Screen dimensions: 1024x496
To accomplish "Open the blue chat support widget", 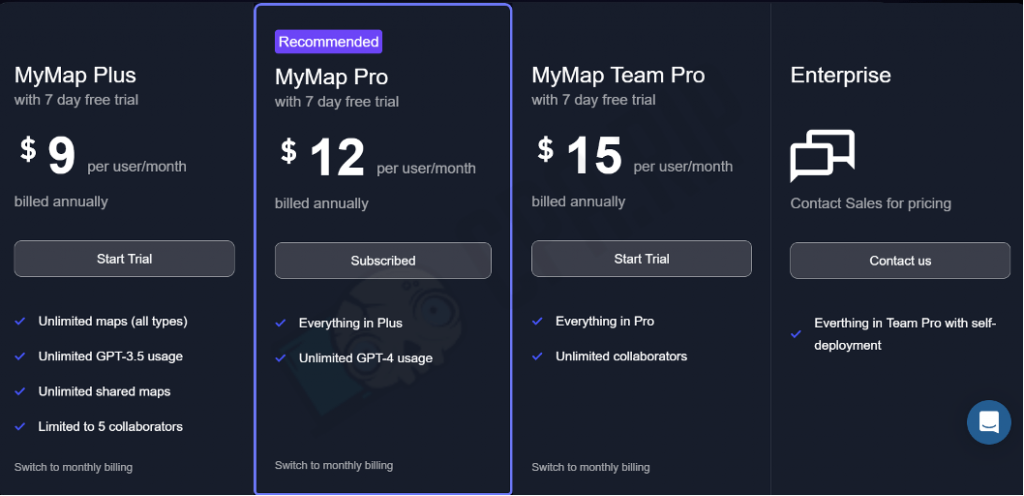I will [x=989, y=422].
